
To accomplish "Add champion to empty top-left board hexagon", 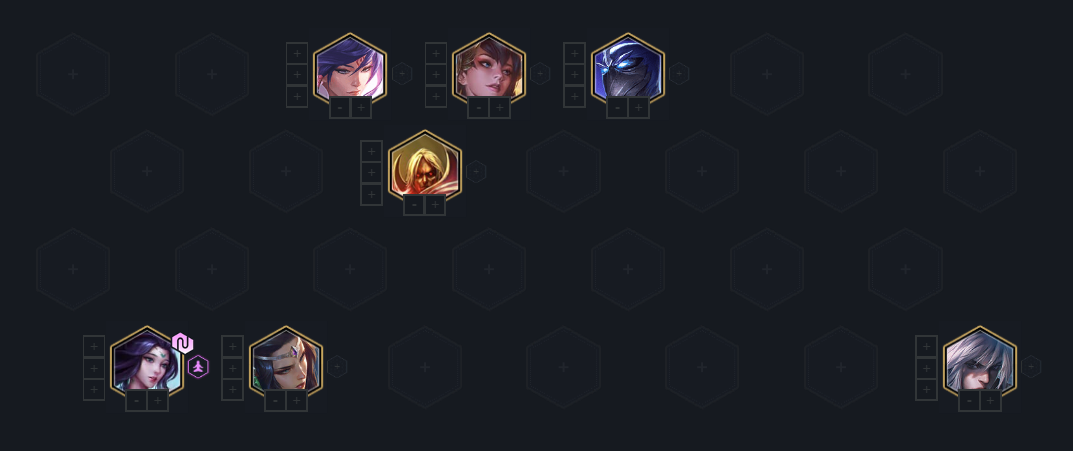I will pos(73,74).
